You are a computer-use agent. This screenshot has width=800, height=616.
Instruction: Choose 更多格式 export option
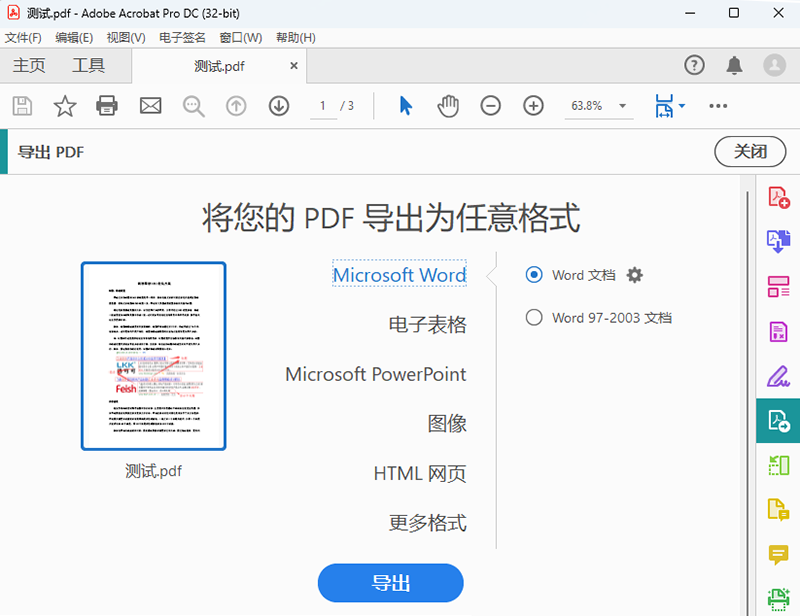click(x=428, y=523)
